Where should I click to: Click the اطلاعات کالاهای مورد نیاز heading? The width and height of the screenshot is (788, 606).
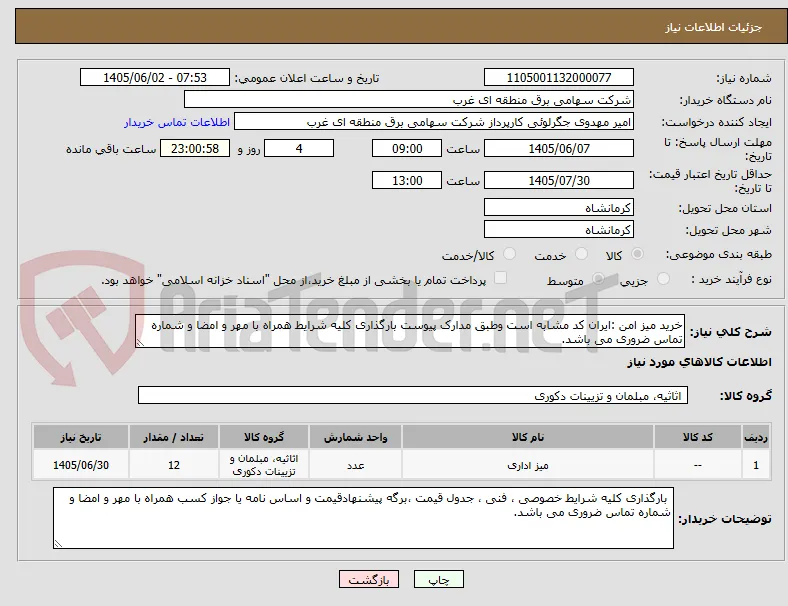[699, 362]
